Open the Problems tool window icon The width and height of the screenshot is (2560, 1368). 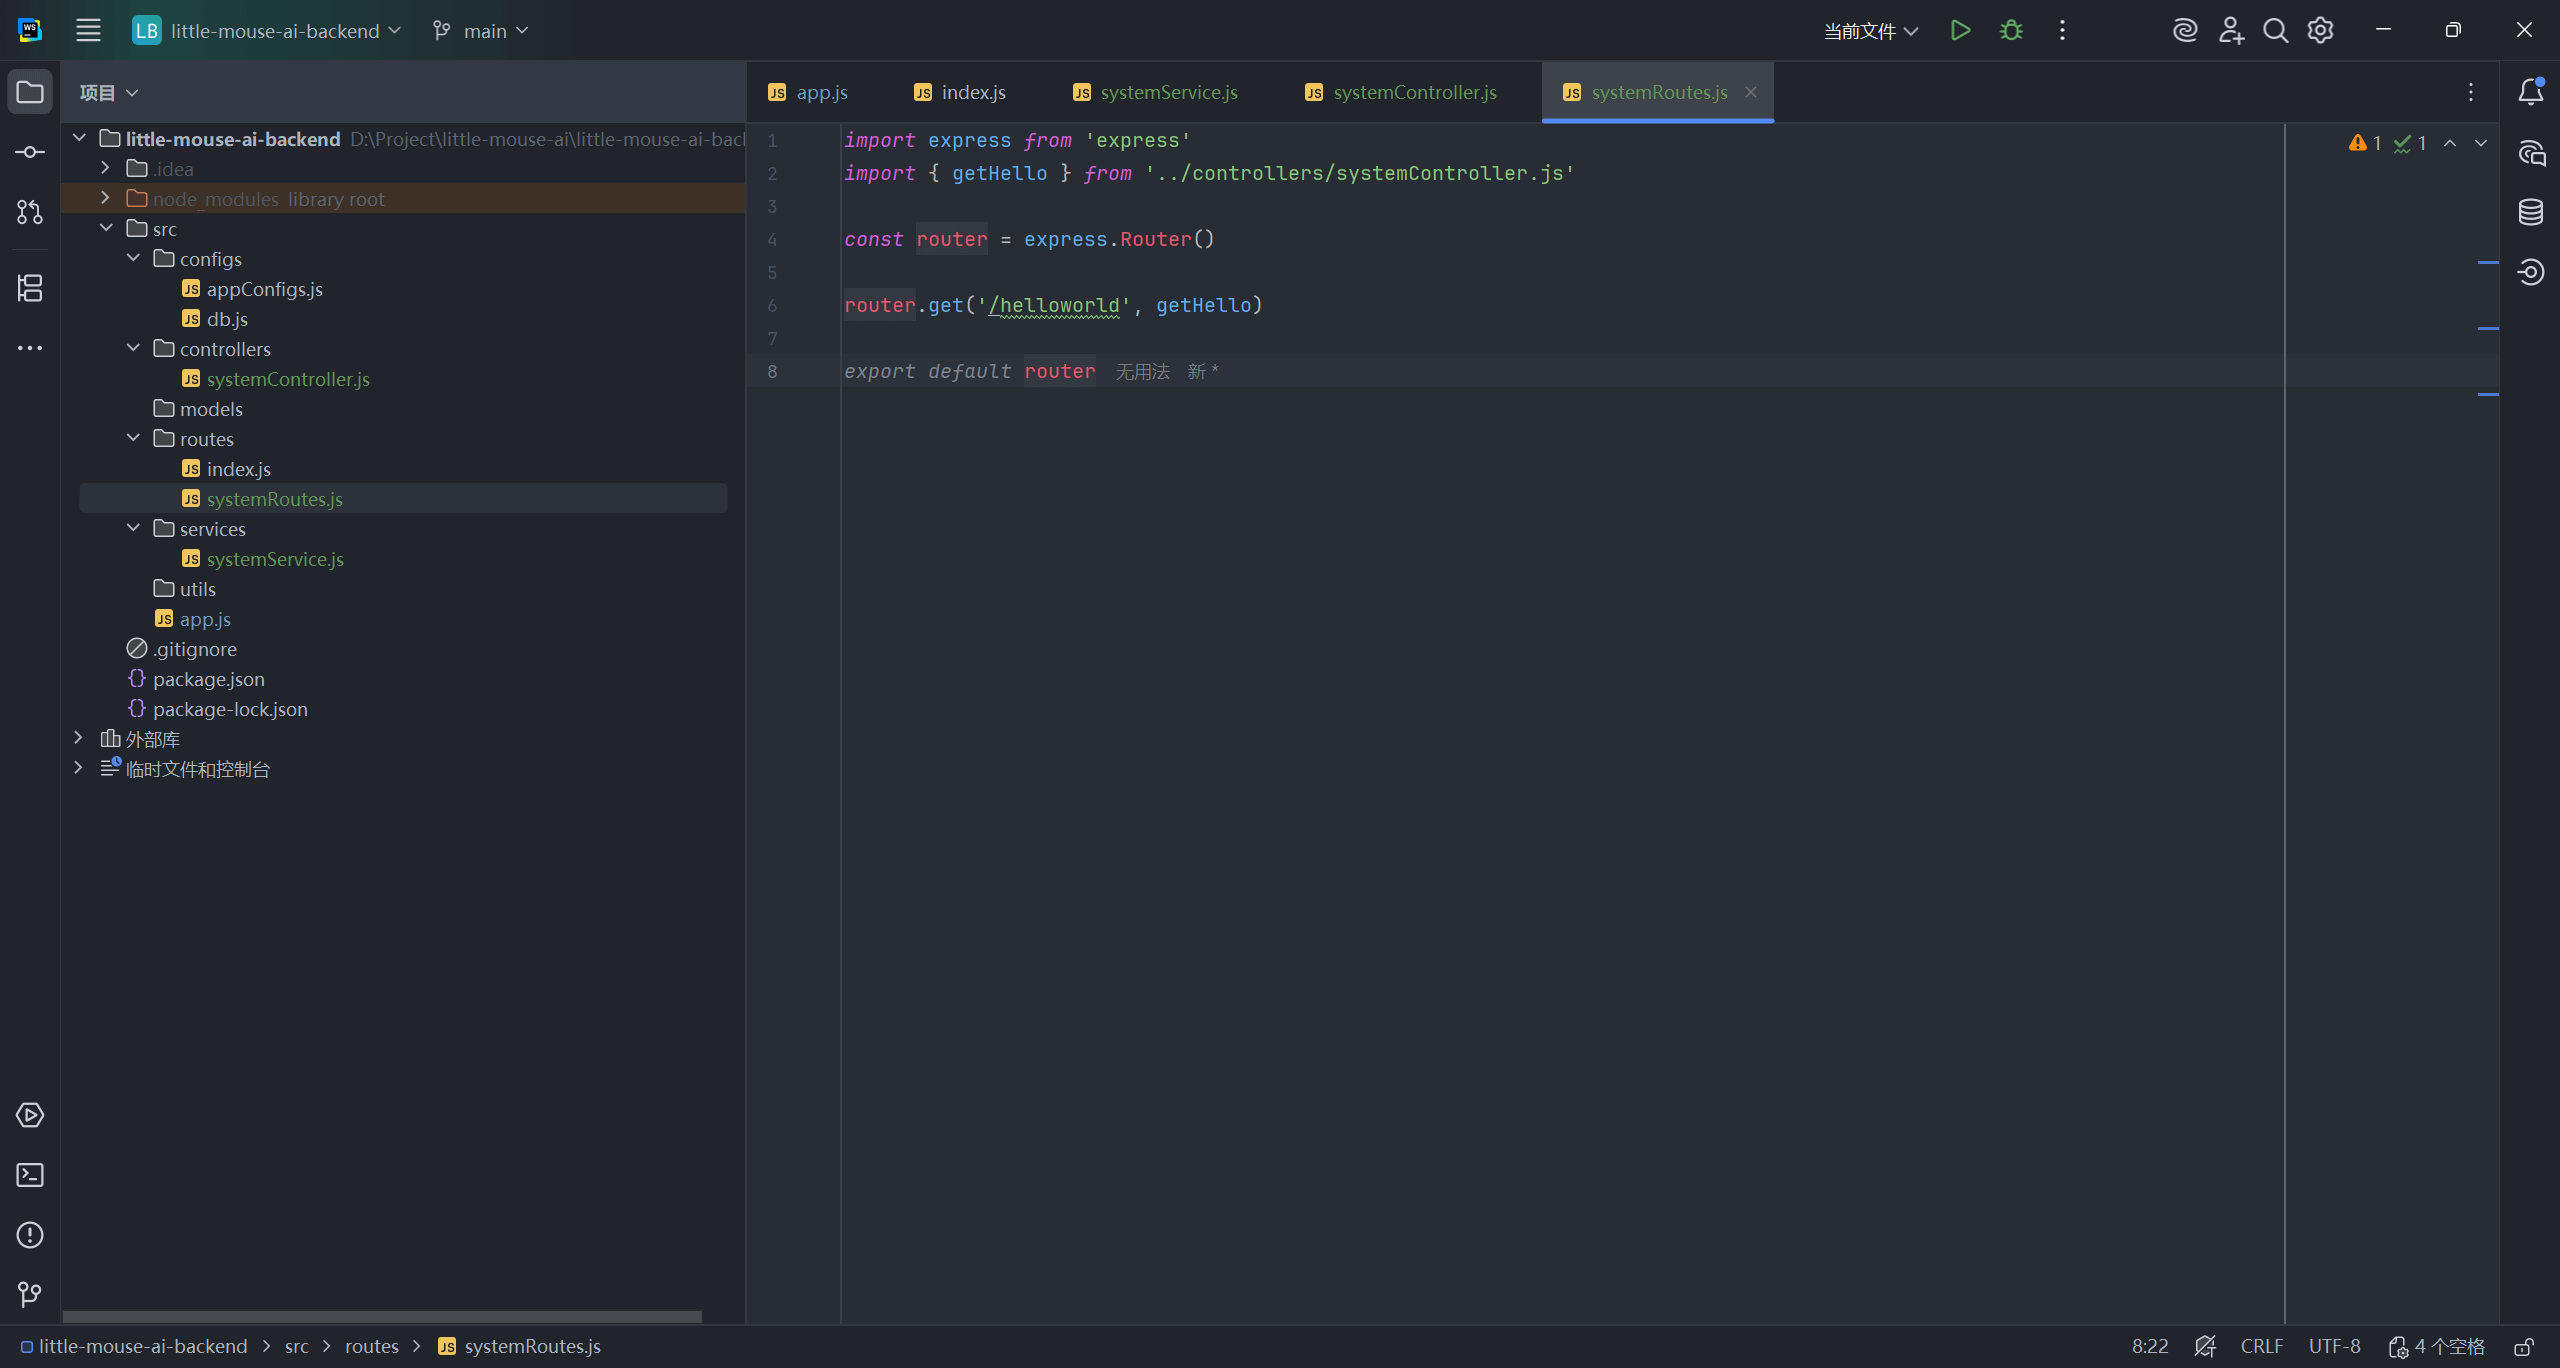coord(30,1235)
